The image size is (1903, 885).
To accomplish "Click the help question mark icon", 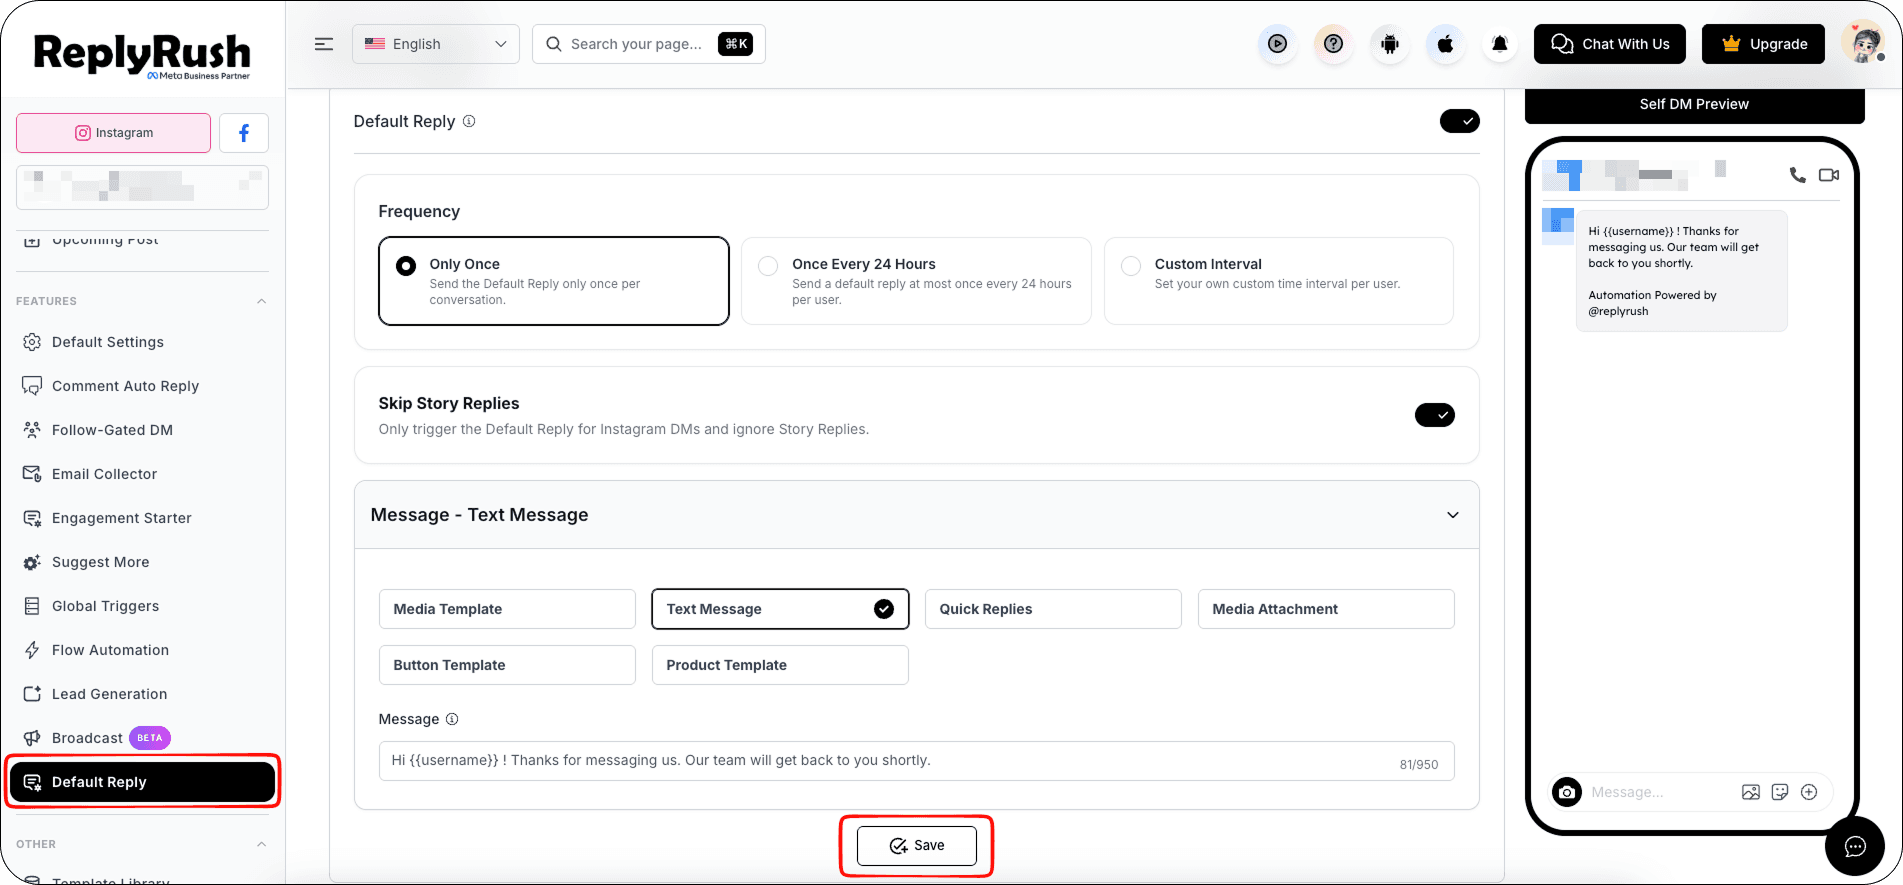I will point(1333,44).
